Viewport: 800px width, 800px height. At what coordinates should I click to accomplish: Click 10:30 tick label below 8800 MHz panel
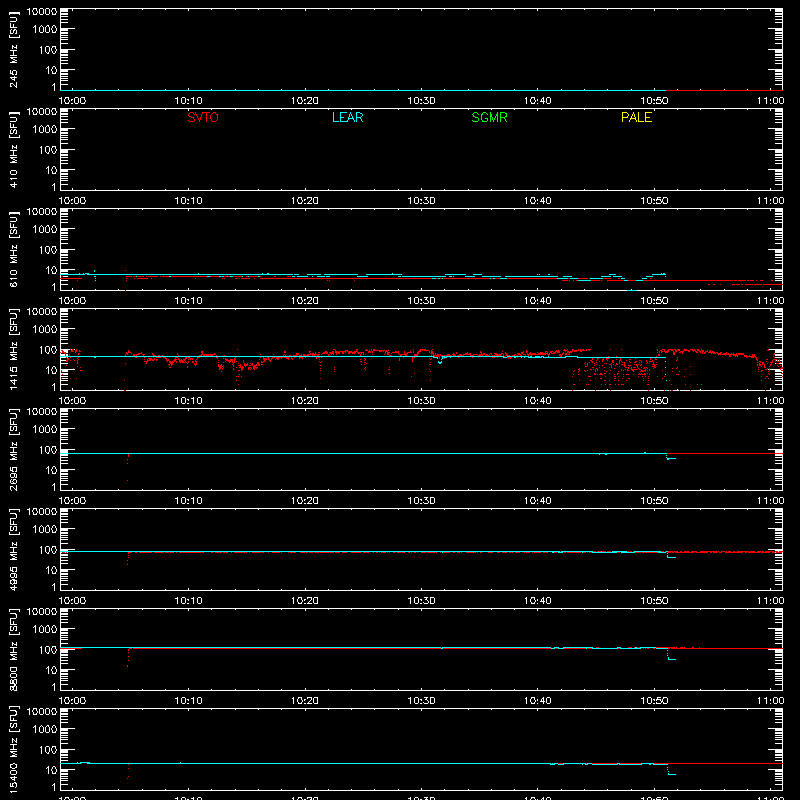421,701
